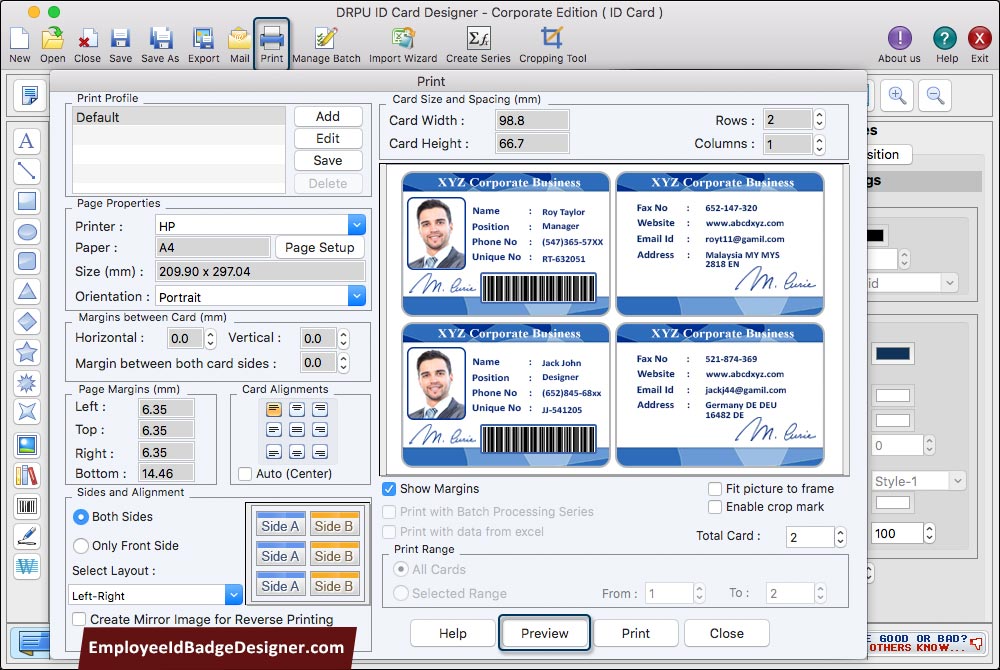The image size is (1000, 670).
Task: Select the top-left card alignment option
Action: (274, 409)
